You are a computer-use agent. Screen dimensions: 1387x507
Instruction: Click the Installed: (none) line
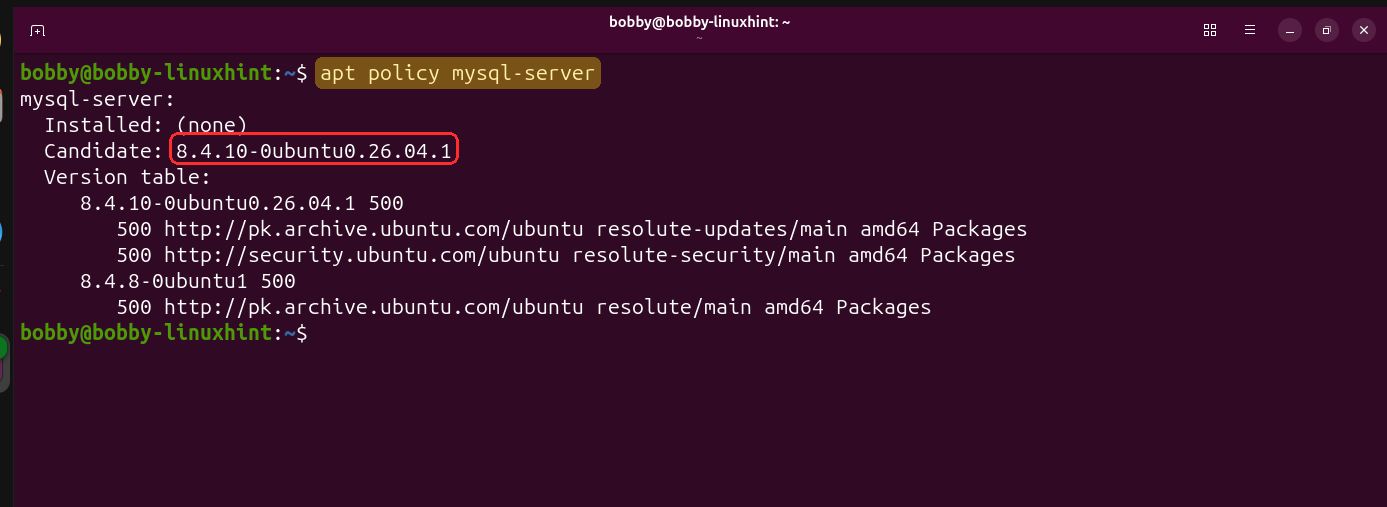click(145, 125)
